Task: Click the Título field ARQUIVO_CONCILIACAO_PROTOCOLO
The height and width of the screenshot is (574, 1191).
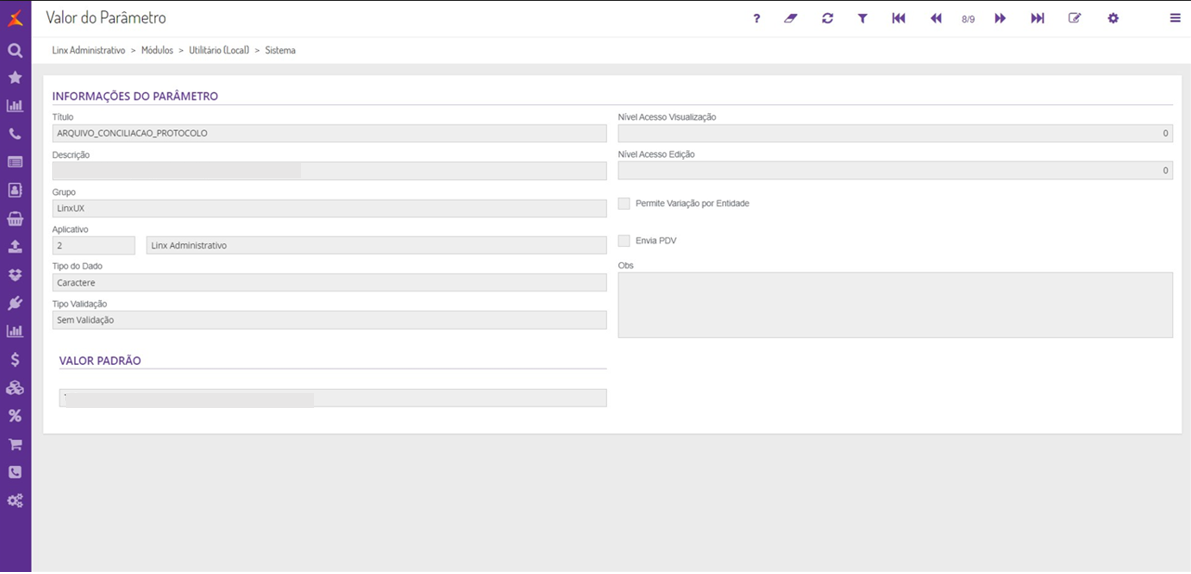Action: [x=330, y=134]
